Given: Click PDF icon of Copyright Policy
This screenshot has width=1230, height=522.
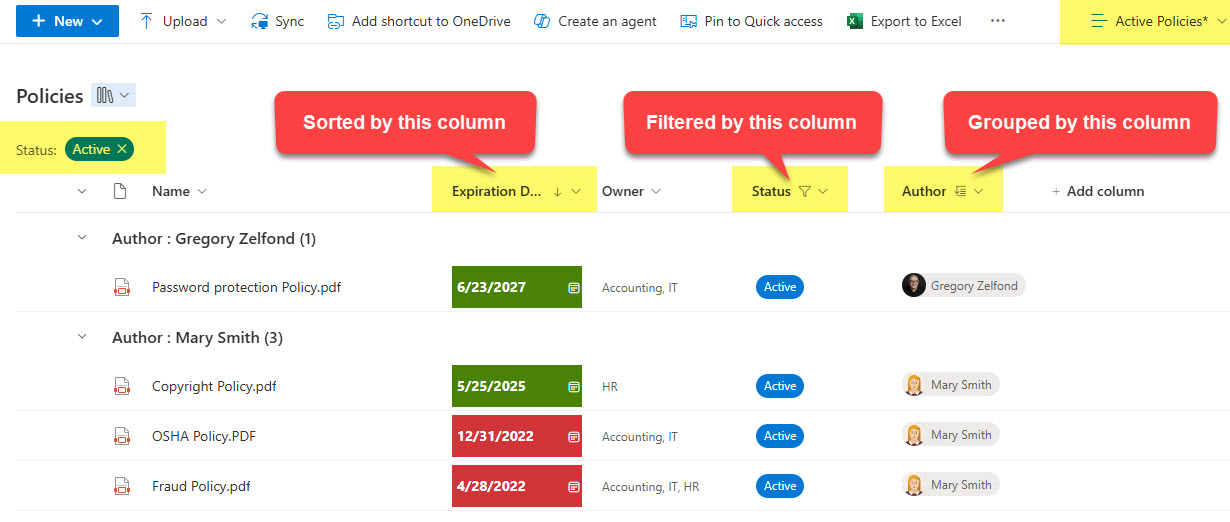Looking at the screenshot, I should pyautogui.click(x=122, y=386).
